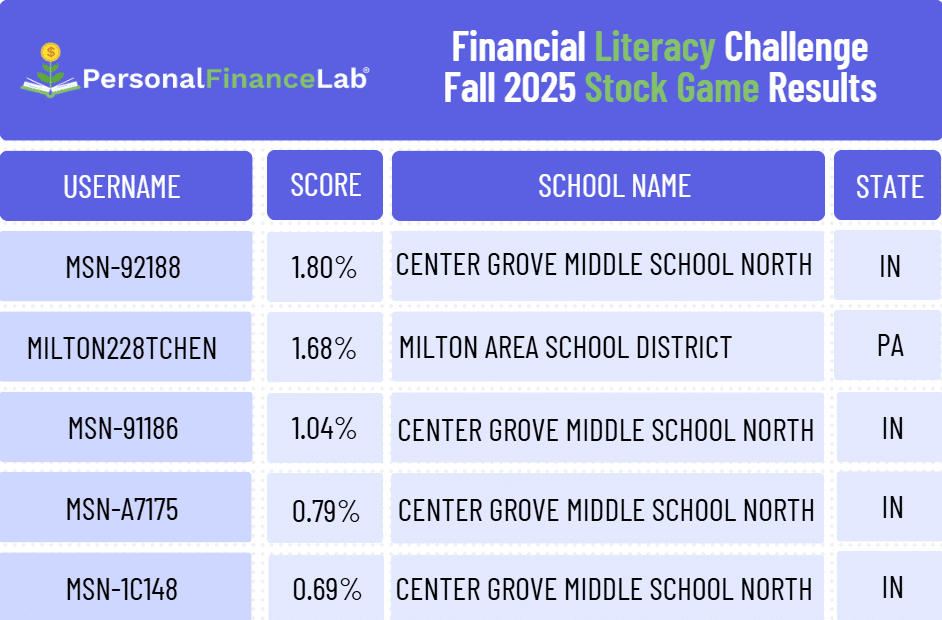
Task: Click the 0.69% score cell
Action: click(x=326, y=589)
